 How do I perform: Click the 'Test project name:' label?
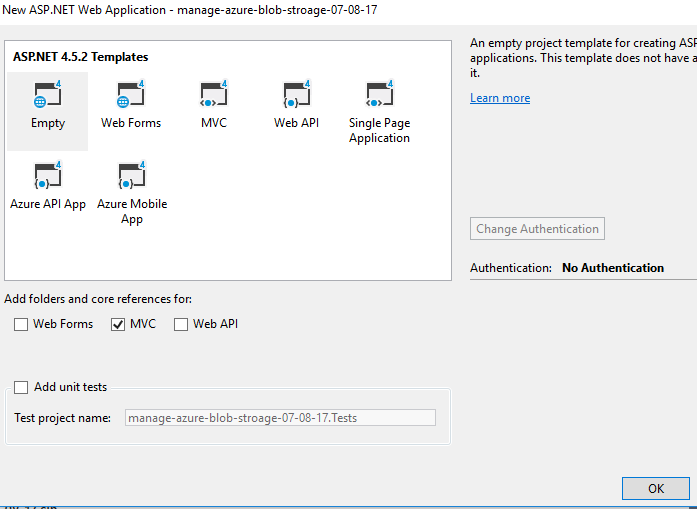pos(62,418)
